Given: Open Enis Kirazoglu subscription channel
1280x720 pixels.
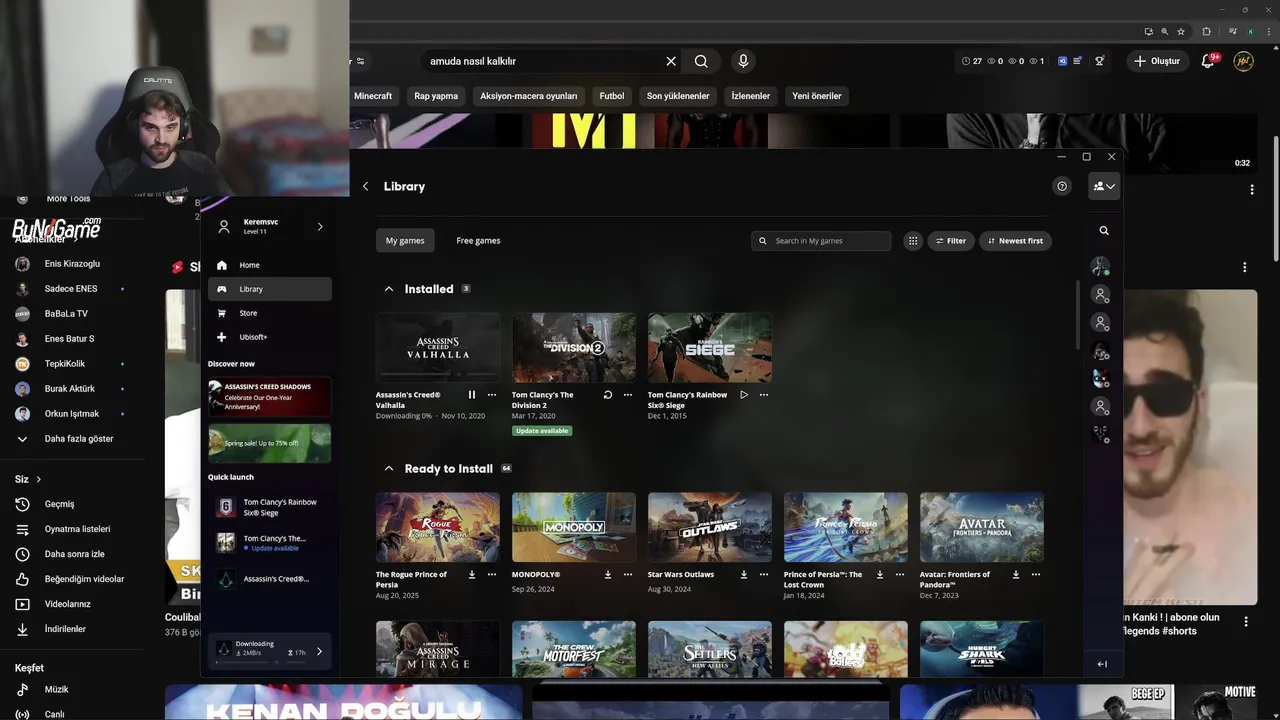Looking at the screenshot, I should 72,264.
